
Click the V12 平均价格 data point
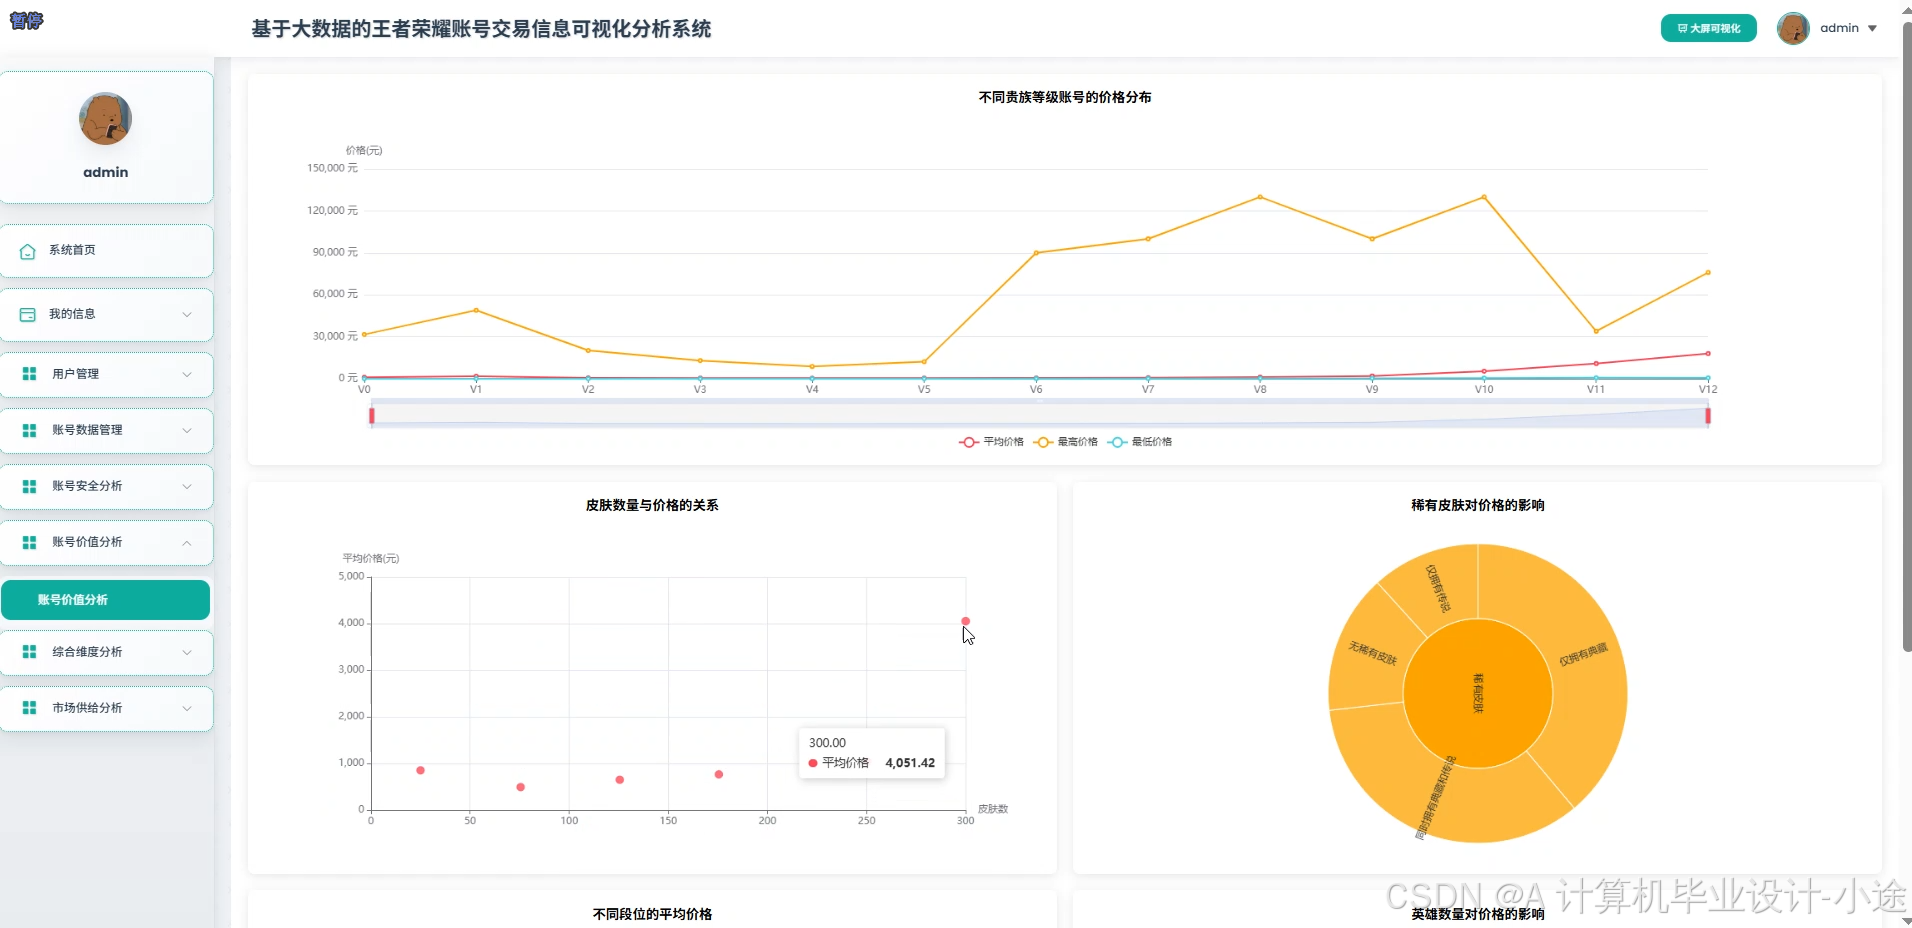coord(1708,353)
